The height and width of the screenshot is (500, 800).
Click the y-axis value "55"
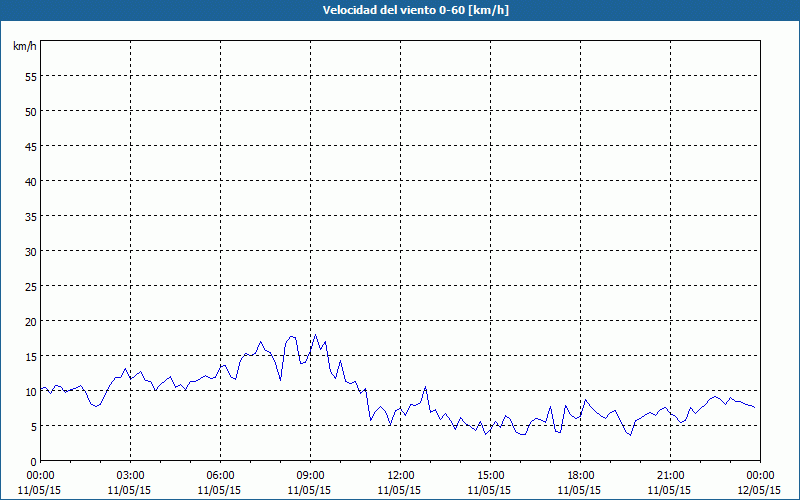(x=31, y=77)
